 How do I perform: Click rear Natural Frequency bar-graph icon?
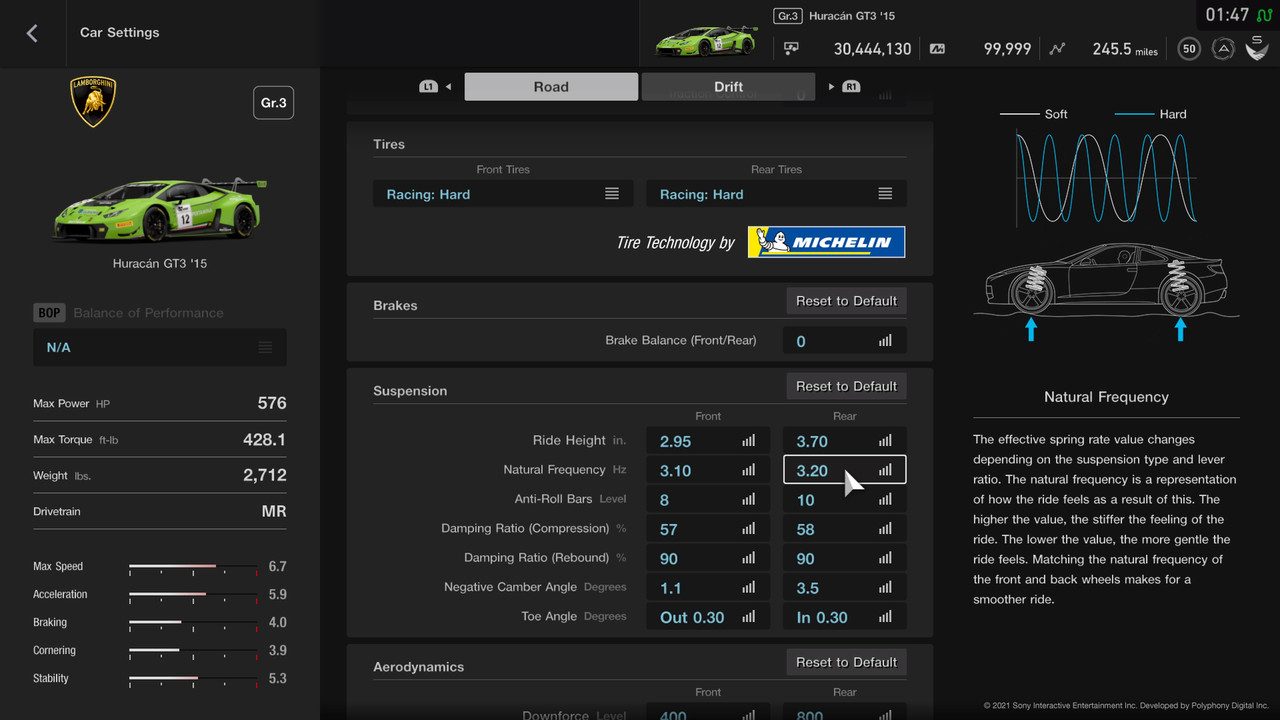point(885,470)
